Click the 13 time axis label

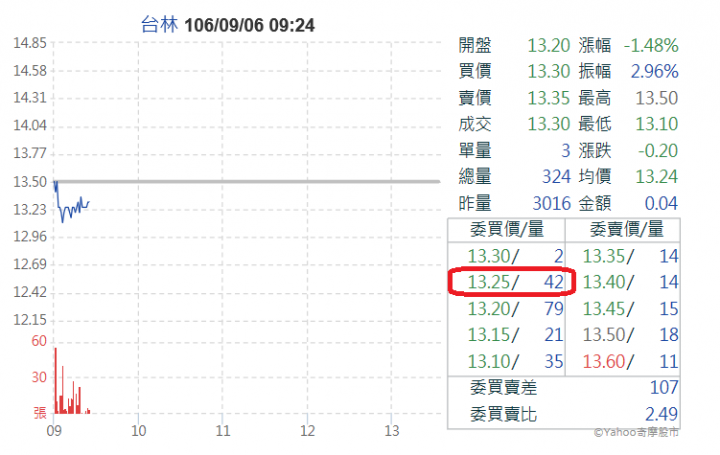[392, 431]
